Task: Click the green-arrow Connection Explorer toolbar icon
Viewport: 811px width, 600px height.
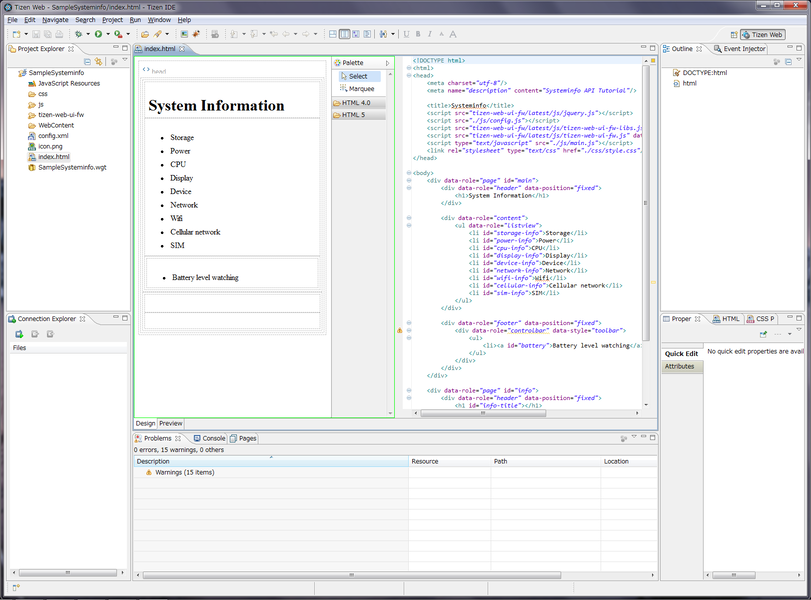Action: point(19,334)
